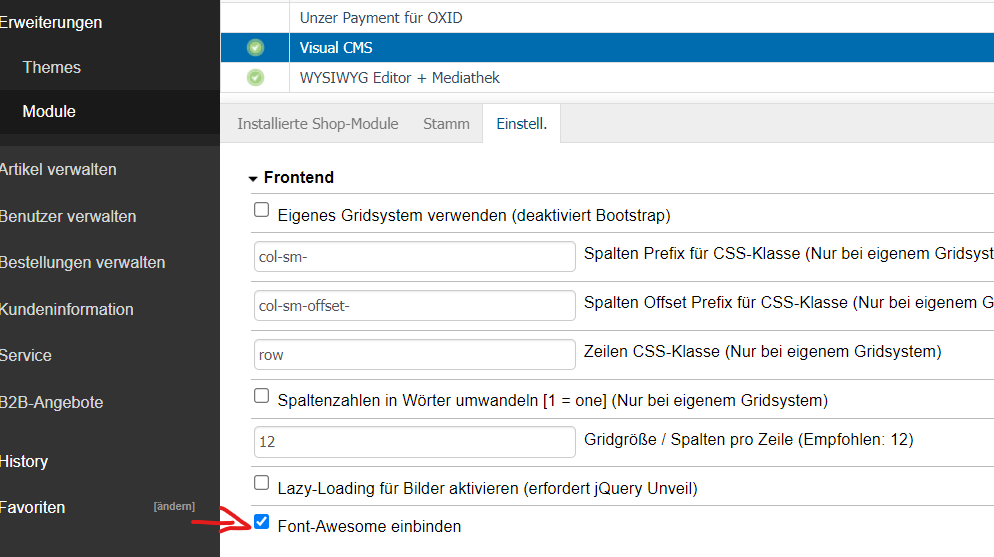Select Unzer Payment für OXID module
This screenshot has height=557, width=994.
[381, 17]
